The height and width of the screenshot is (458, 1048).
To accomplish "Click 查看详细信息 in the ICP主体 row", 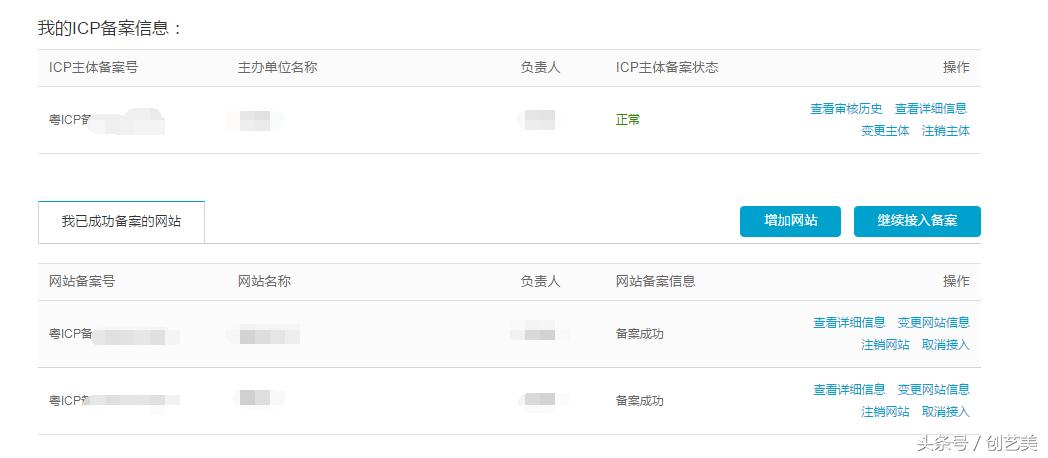I will pos(930,109).
